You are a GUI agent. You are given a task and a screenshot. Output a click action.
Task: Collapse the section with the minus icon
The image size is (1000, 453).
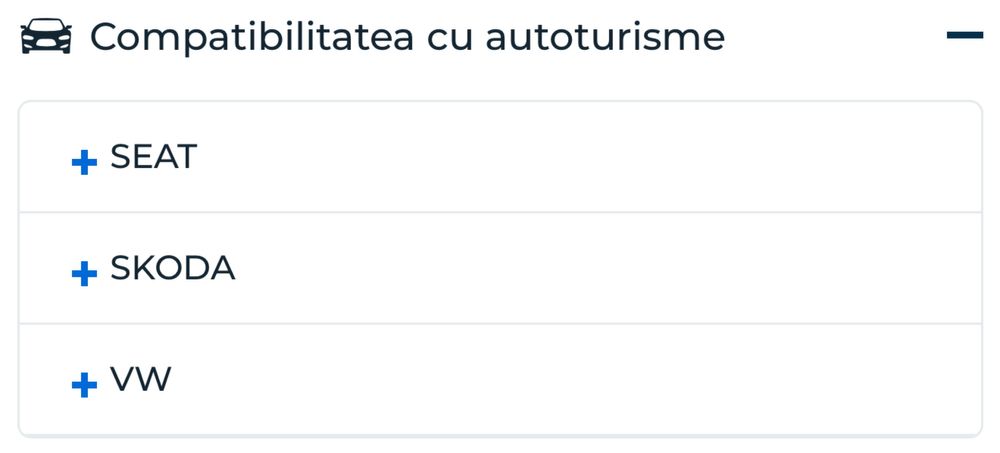[964, 36]
